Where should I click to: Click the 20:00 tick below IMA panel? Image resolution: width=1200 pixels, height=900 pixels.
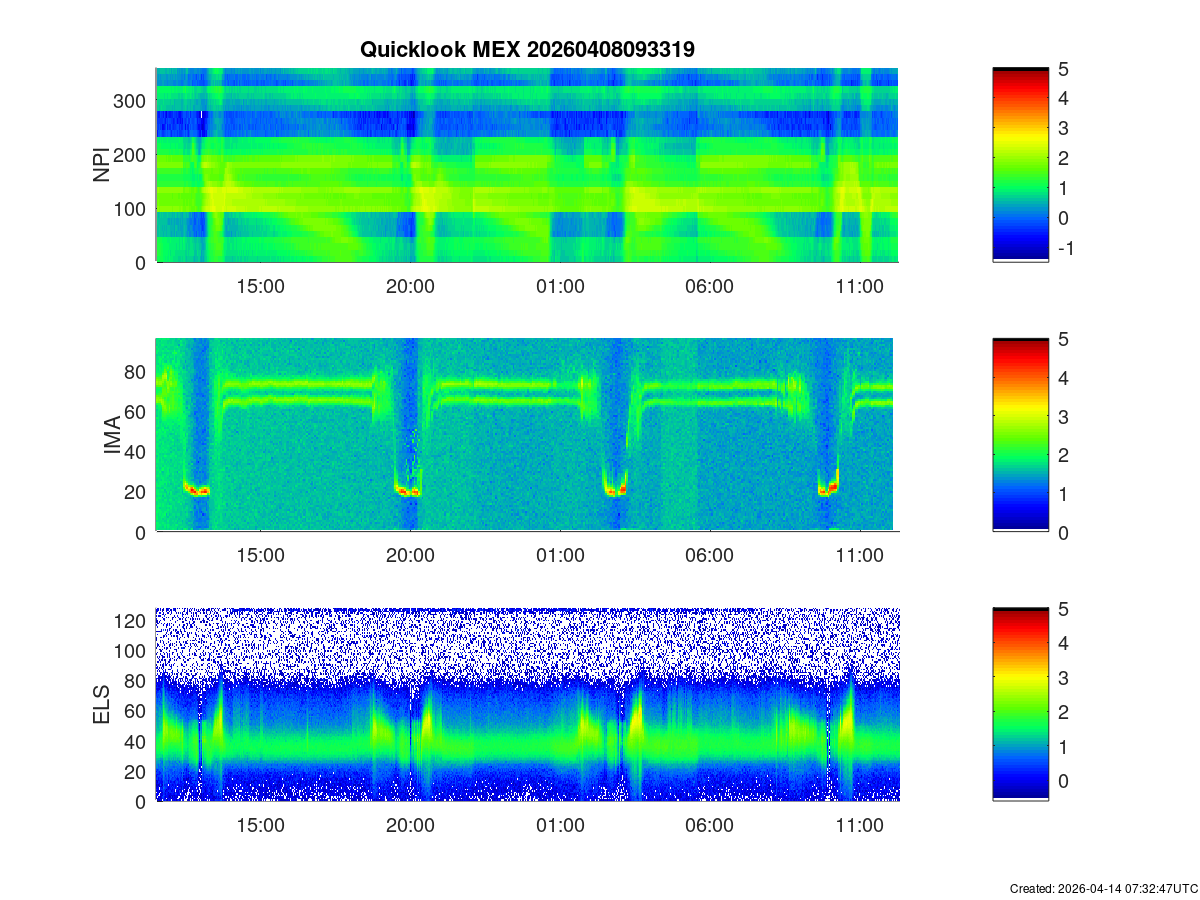[410, 556]
